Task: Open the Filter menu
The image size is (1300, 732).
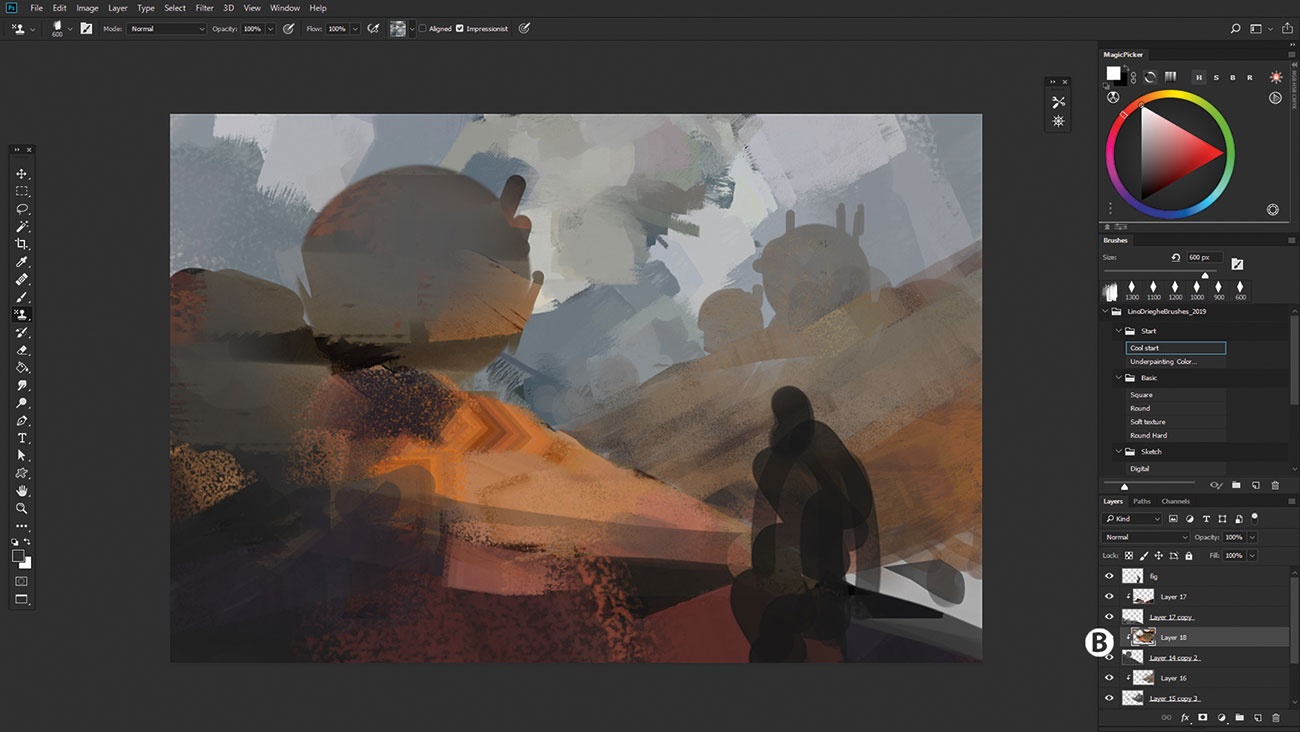Action: pyautogui.click(x=203, y=8)
